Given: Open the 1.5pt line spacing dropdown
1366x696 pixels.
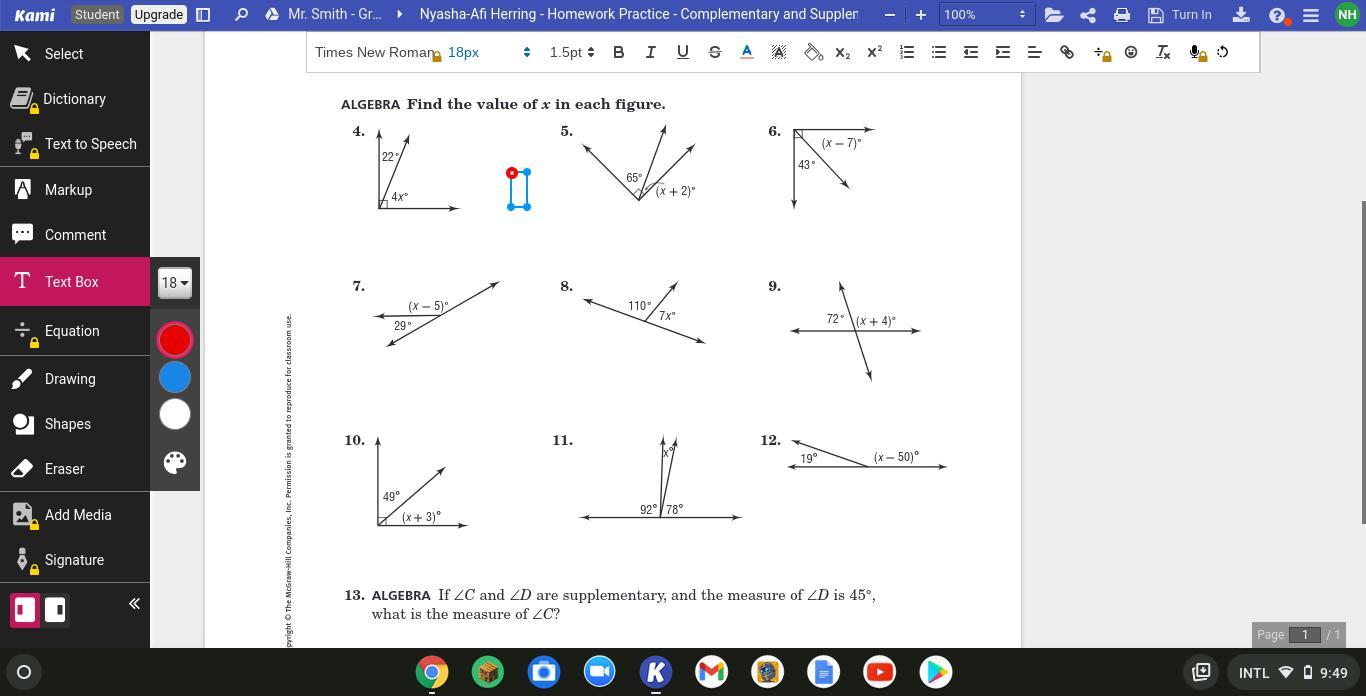Looking at the screenshot, I should (x=571, y=52).
